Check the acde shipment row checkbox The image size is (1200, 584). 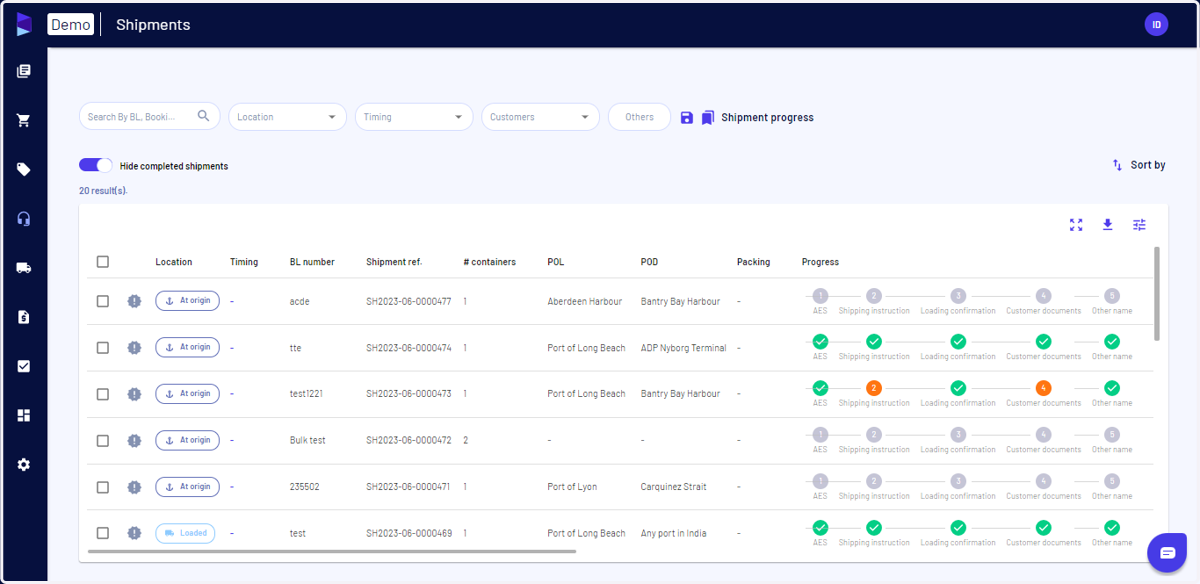[x=103, y=301]
